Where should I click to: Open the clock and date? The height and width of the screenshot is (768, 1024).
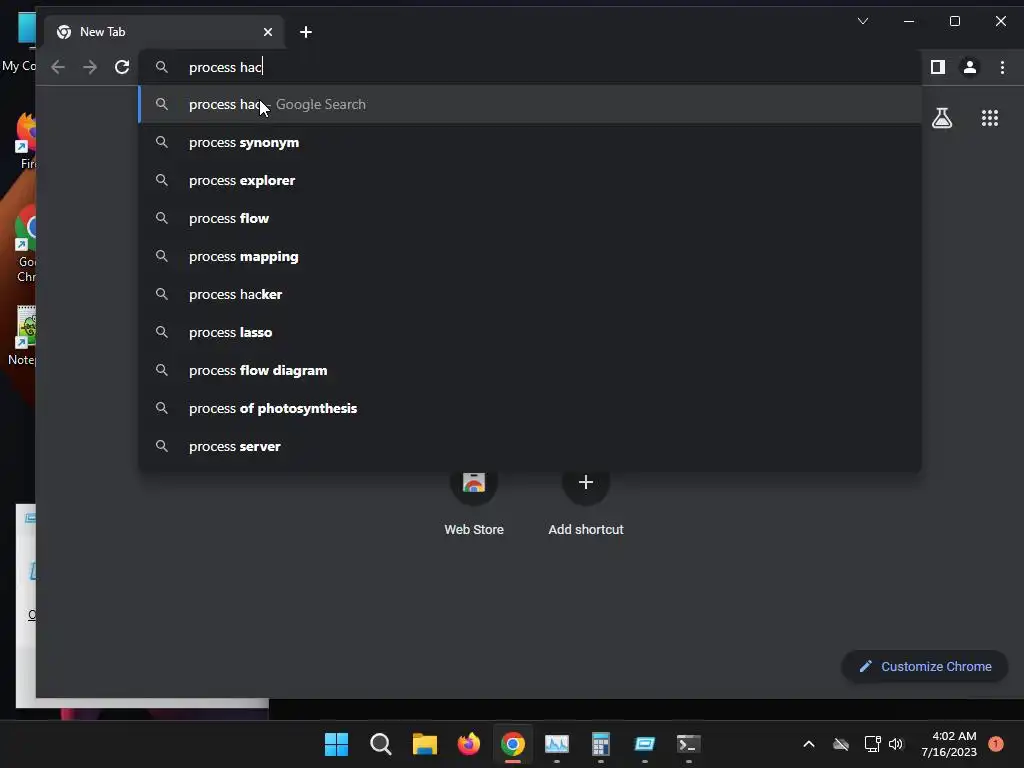pyautogui.click(x=949, y=744)
